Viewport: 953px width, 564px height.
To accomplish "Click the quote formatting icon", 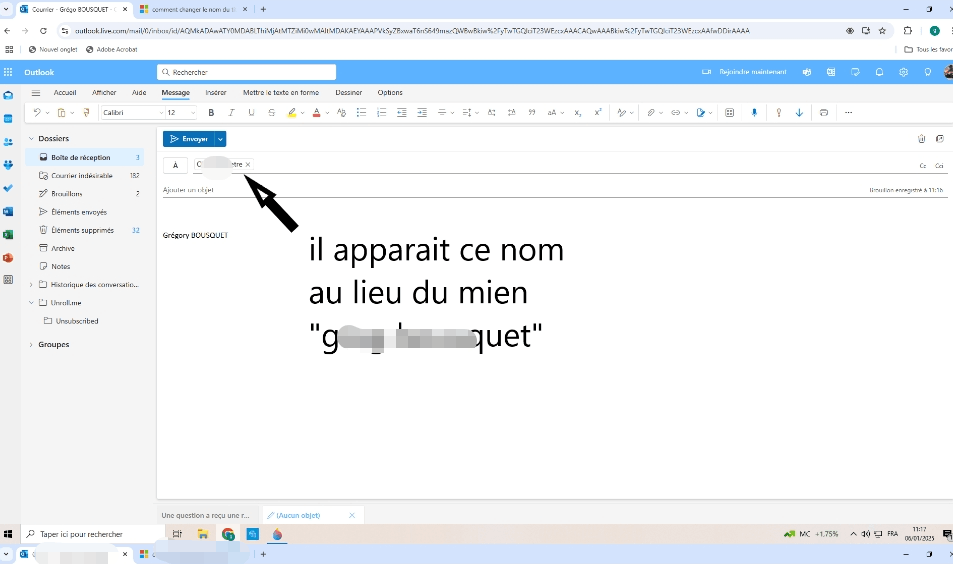I will [x=532, y=112].
